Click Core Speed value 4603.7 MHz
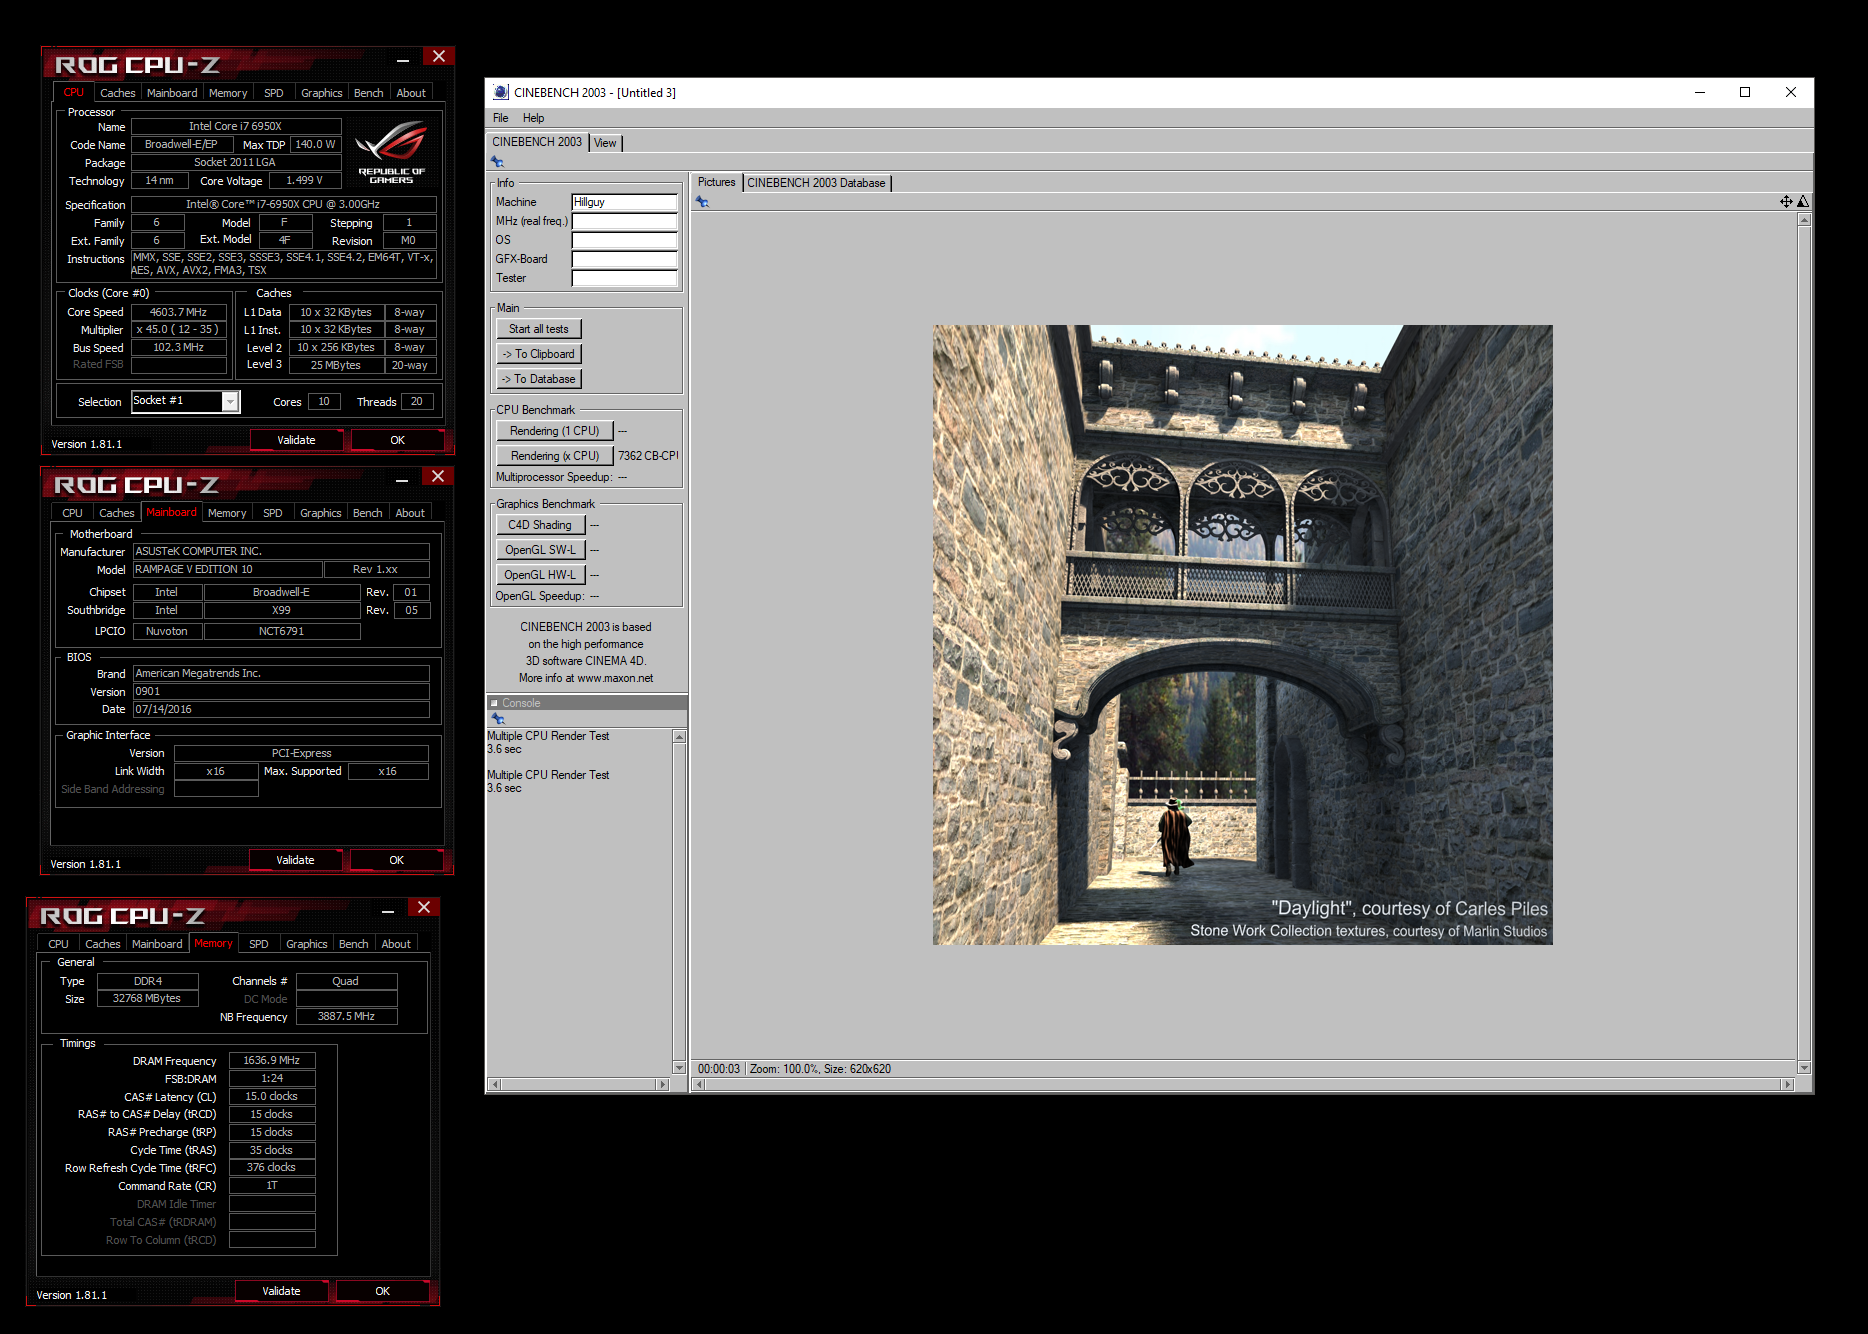This screenshot has height=1334, width=1868. point(178,312)
